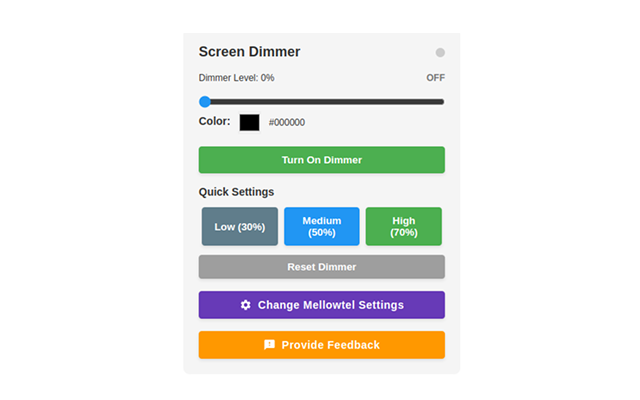Image resolution: width=640 pixels, height=400 pixels.
Task: Click the far right end of the slider track
Action: coord(442,101)
